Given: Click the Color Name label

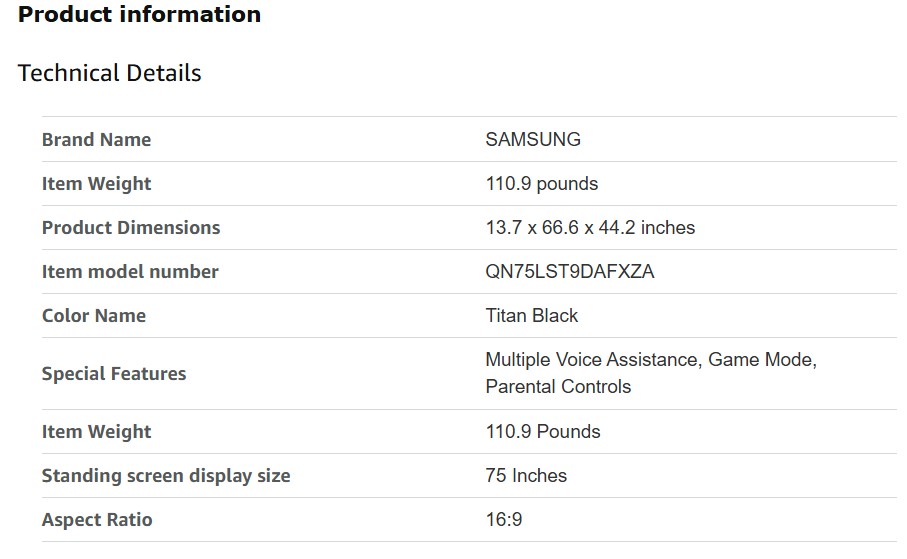Looking at the screenshot, I should click(x=94, y=316).
